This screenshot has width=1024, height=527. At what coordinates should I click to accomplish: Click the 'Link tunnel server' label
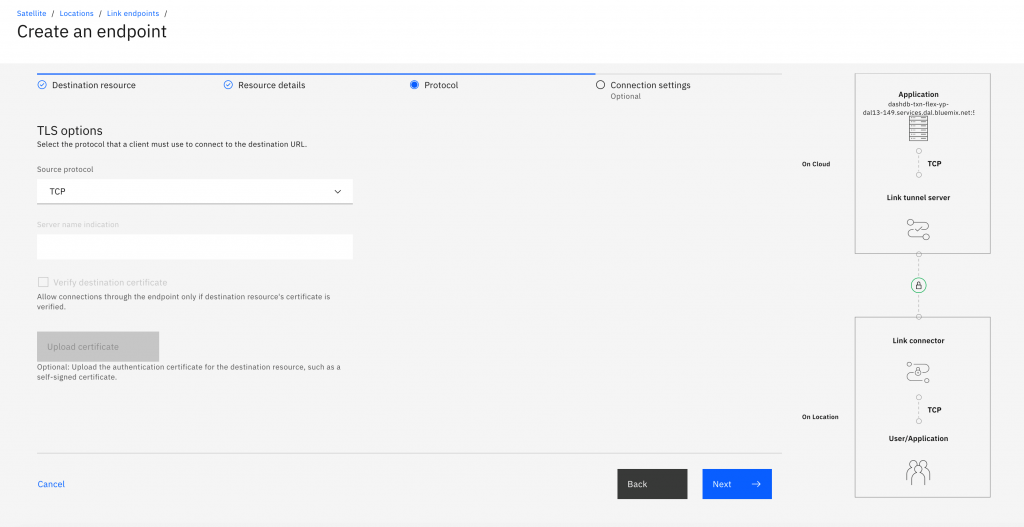point(918,197)
